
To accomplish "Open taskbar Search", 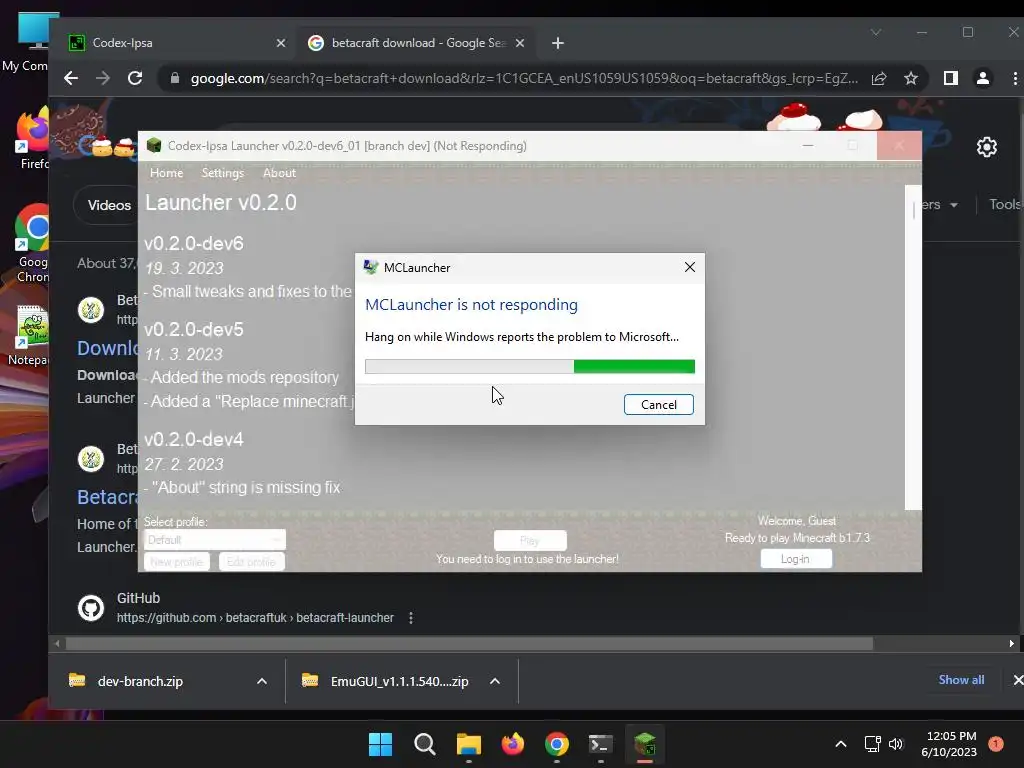I will (424, 744).
